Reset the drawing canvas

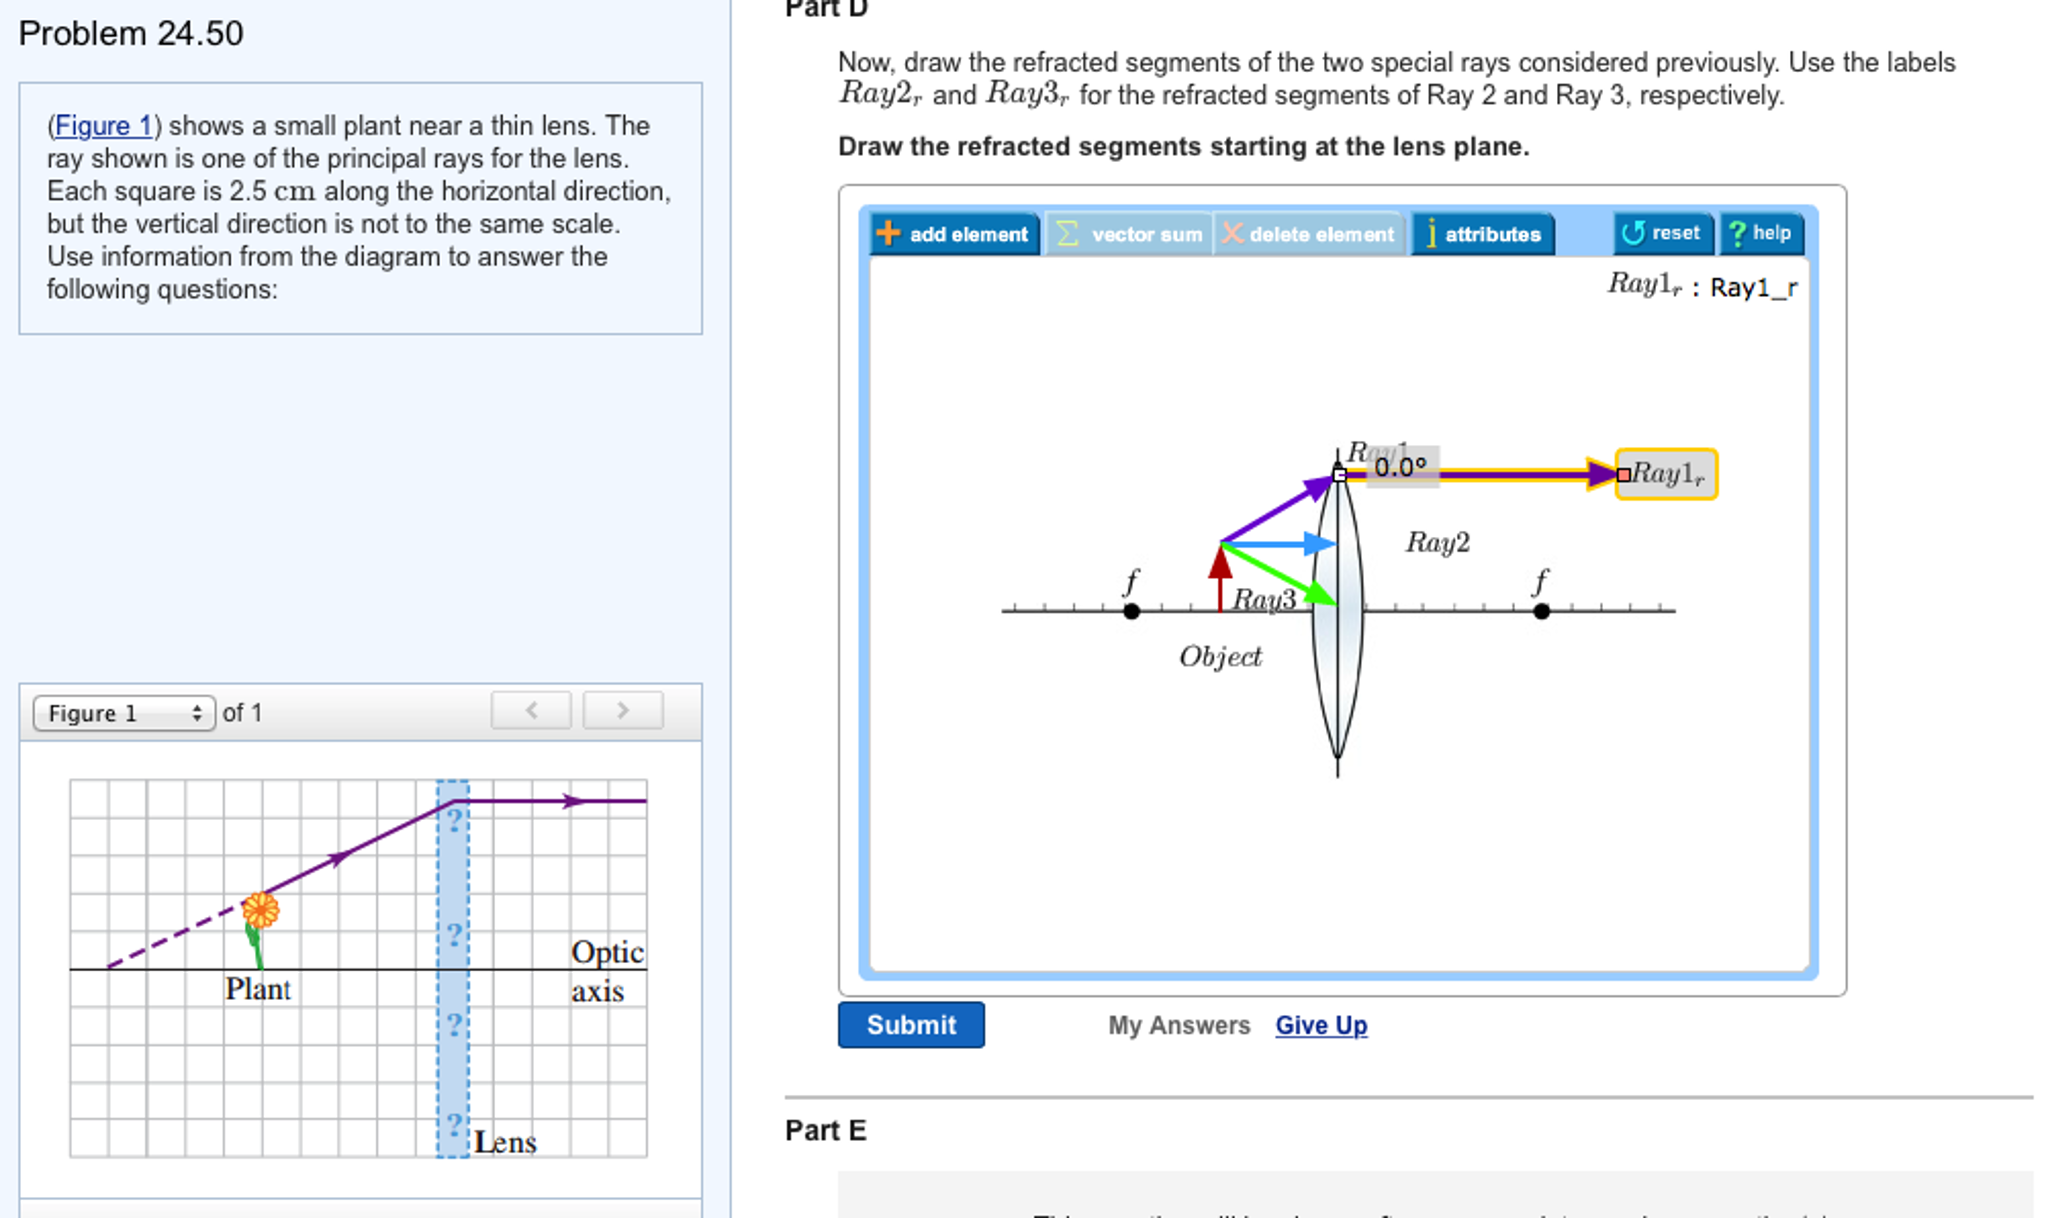(1662, 233)
